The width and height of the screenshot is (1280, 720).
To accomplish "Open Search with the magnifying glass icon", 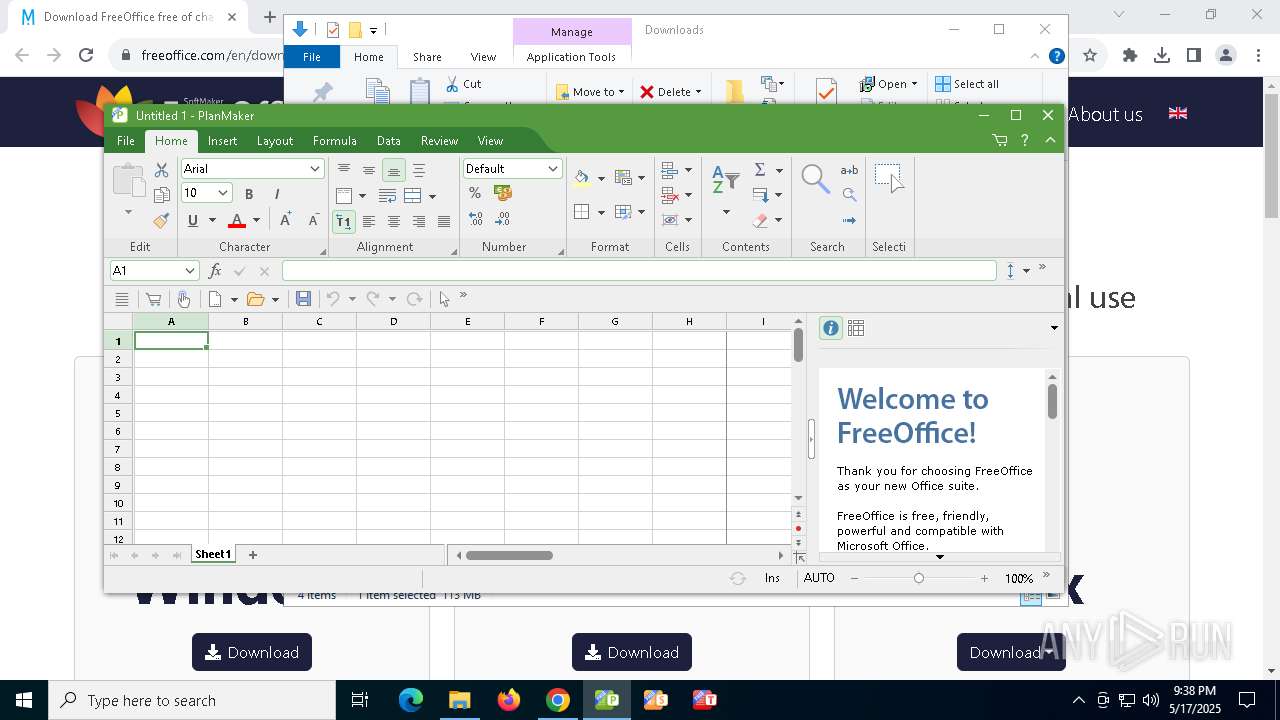I will 816,179.
